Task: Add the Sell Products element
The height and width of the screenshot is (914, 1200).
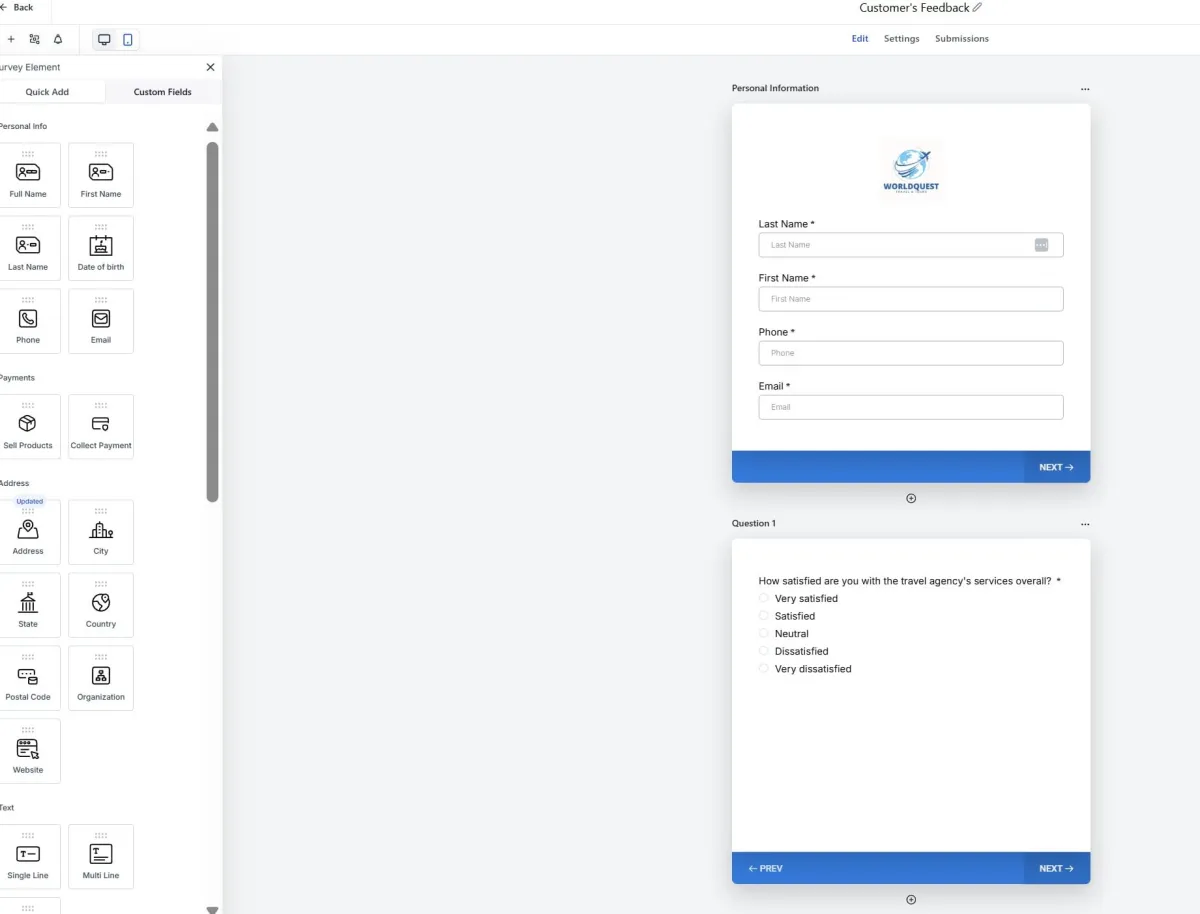Action: pos(28,427)
